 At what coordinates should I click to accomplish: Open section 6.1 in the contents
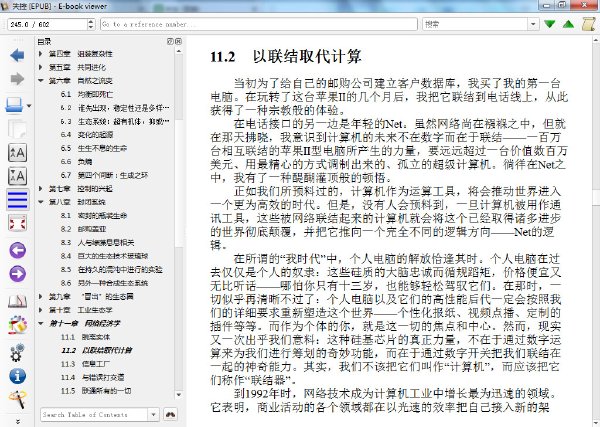86,94
